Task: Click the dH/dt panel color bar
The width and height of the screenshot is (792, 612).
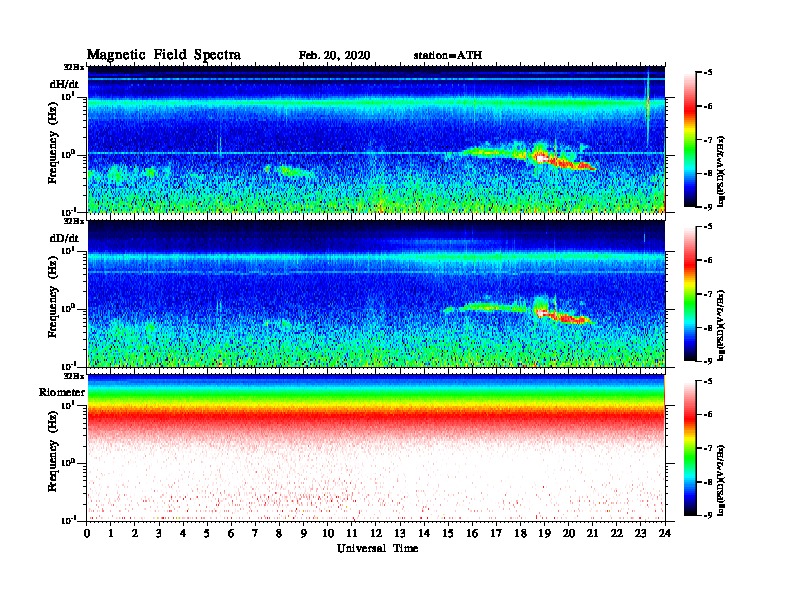Action: (690, 140)
